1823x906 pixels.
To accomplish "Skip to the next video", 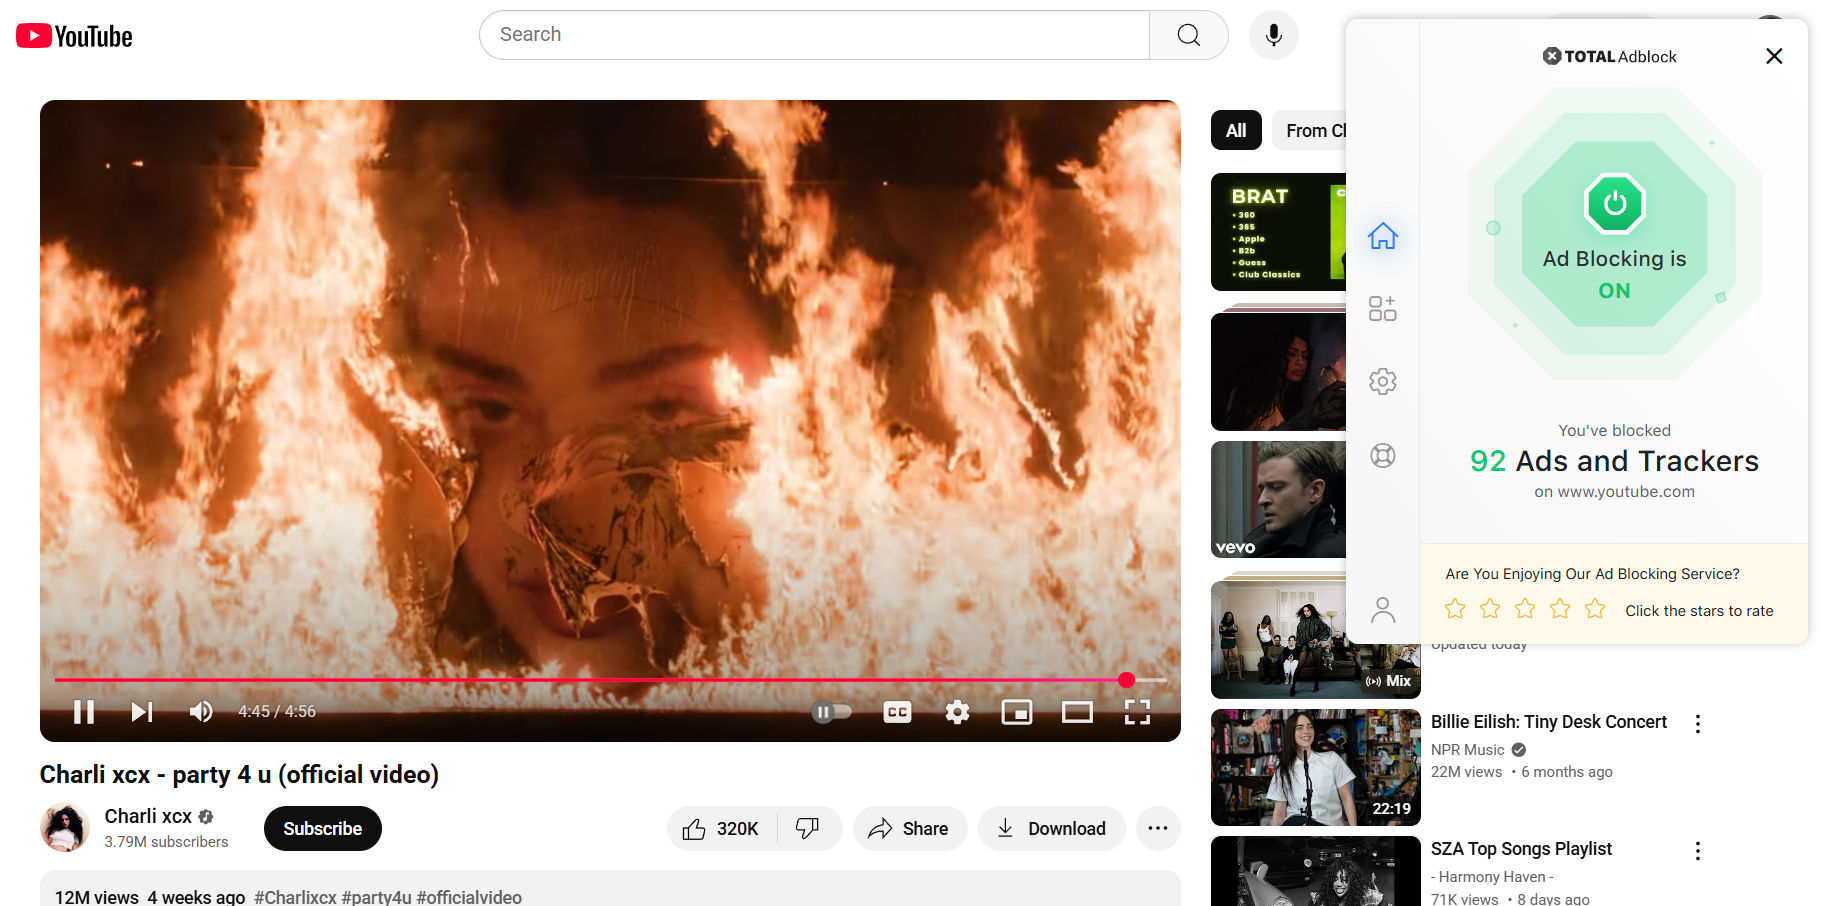I will pos(142,711).
